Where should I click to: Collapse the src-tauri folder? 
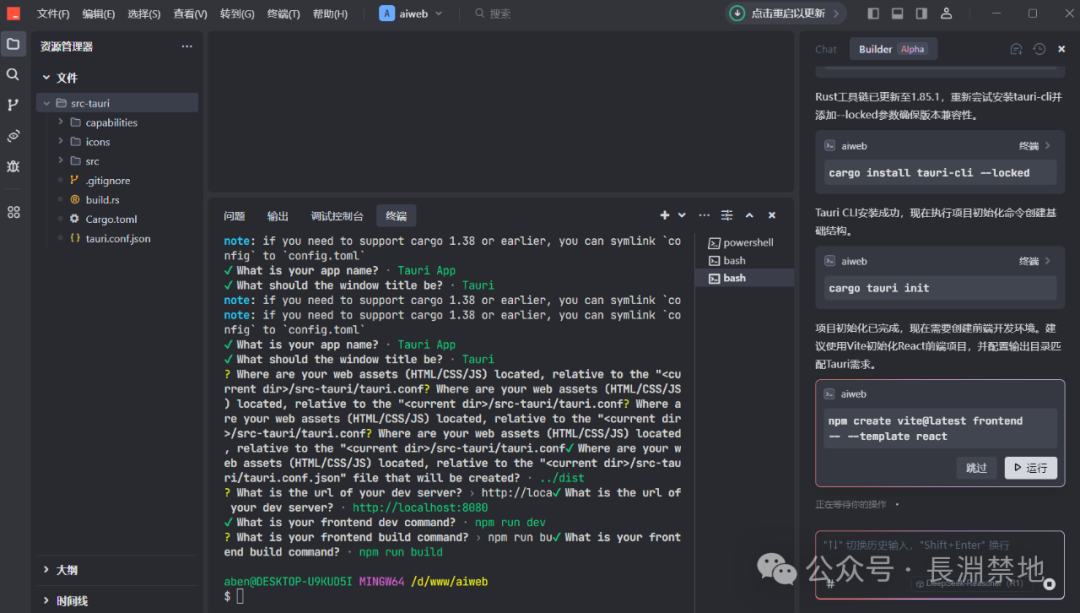117,103
